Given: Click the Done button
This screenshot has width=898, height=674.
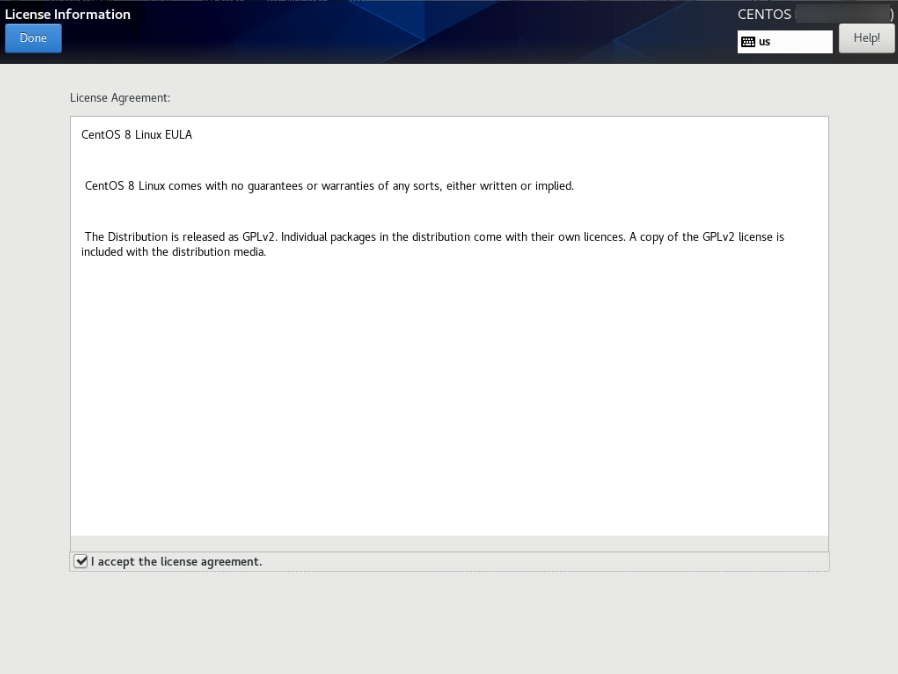Looking at the screenshot, I should coord(33,38).
